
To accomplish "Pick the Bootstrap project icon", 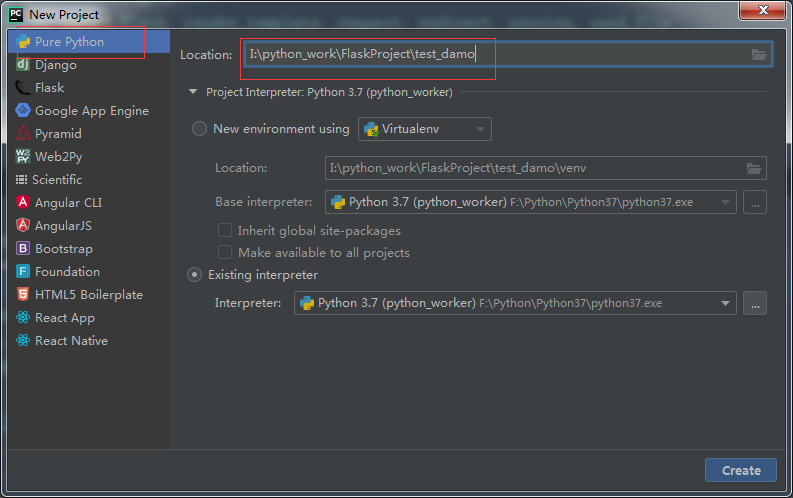I will 23,248.
